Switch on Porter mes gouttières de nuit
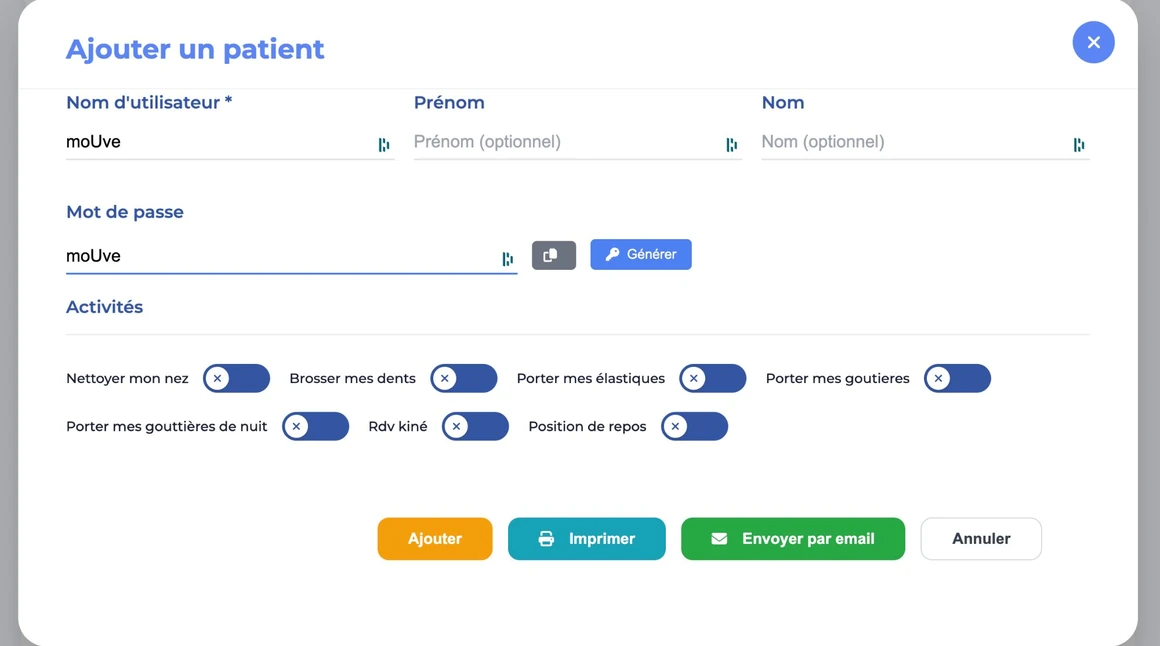The image size is (1160, 646). (x=316, y=427)
